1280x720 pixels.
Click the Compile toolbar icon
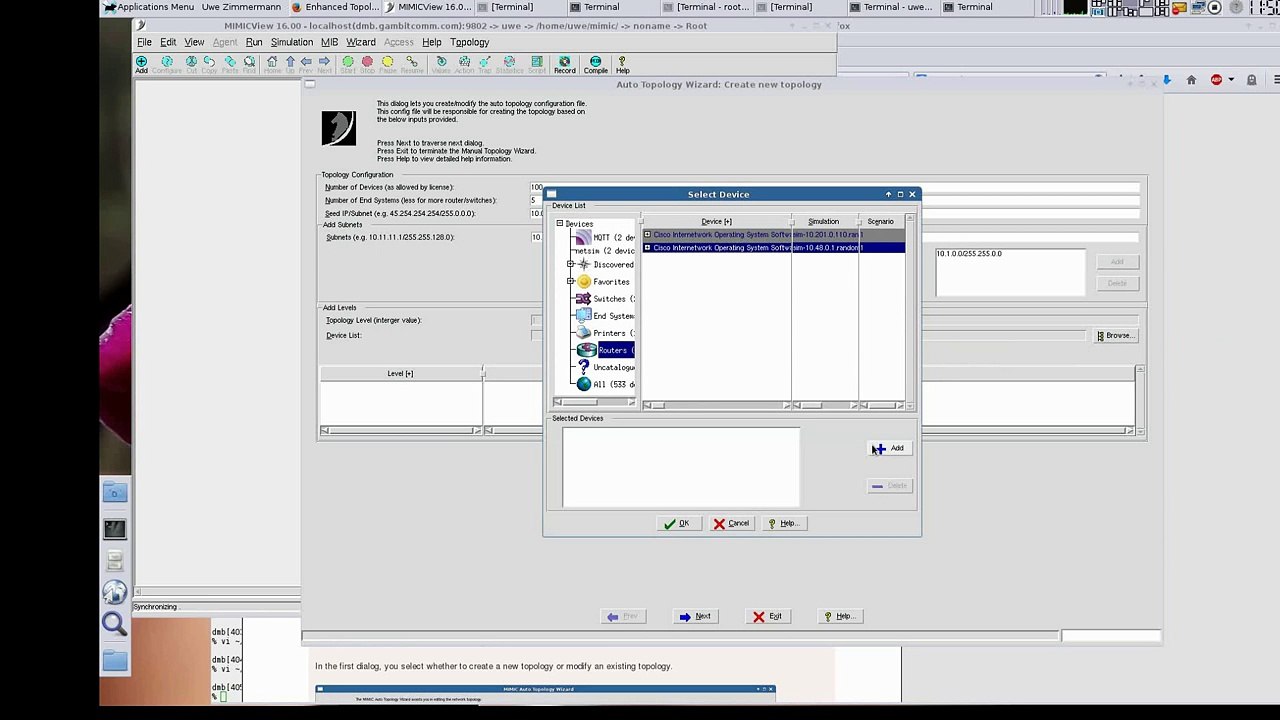595,64
